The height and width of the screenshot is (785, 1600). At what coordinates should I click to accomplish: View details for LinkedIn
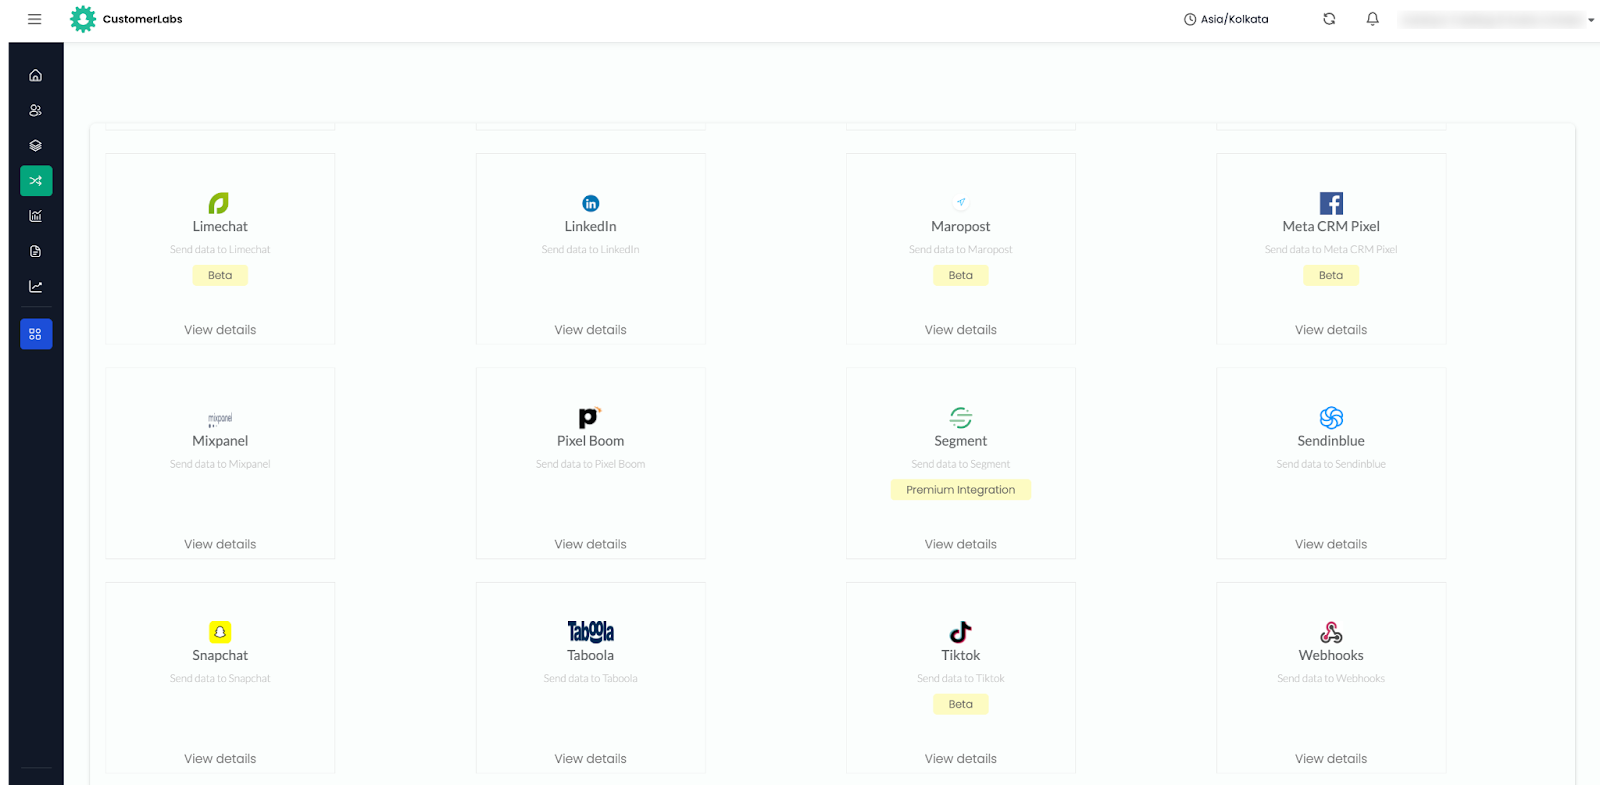[591, 330]
